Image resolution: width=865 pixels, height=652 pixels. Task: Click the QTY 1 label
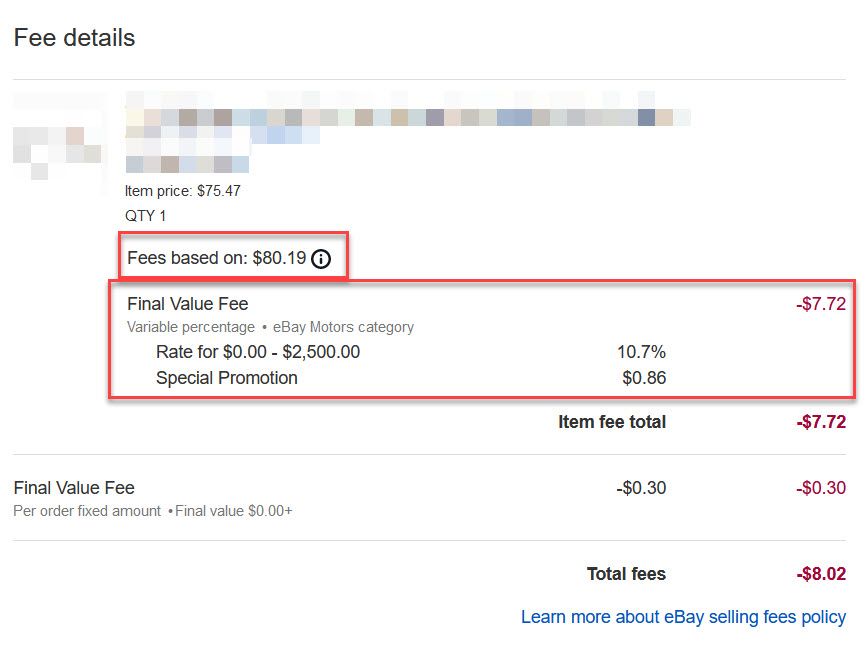coord(145,216)
